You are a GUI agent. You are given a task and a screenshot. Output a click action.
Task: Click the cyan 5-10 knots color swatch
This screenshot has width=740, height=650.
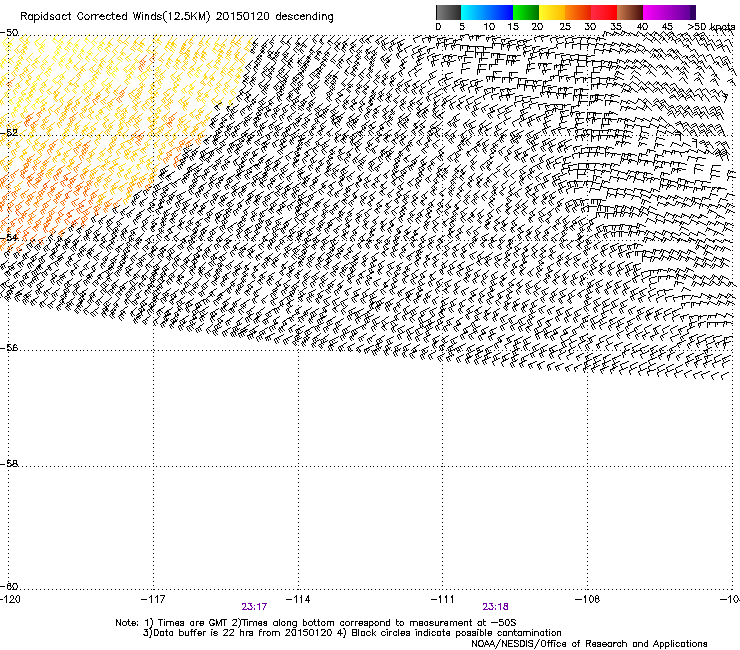tap(474, 12)
